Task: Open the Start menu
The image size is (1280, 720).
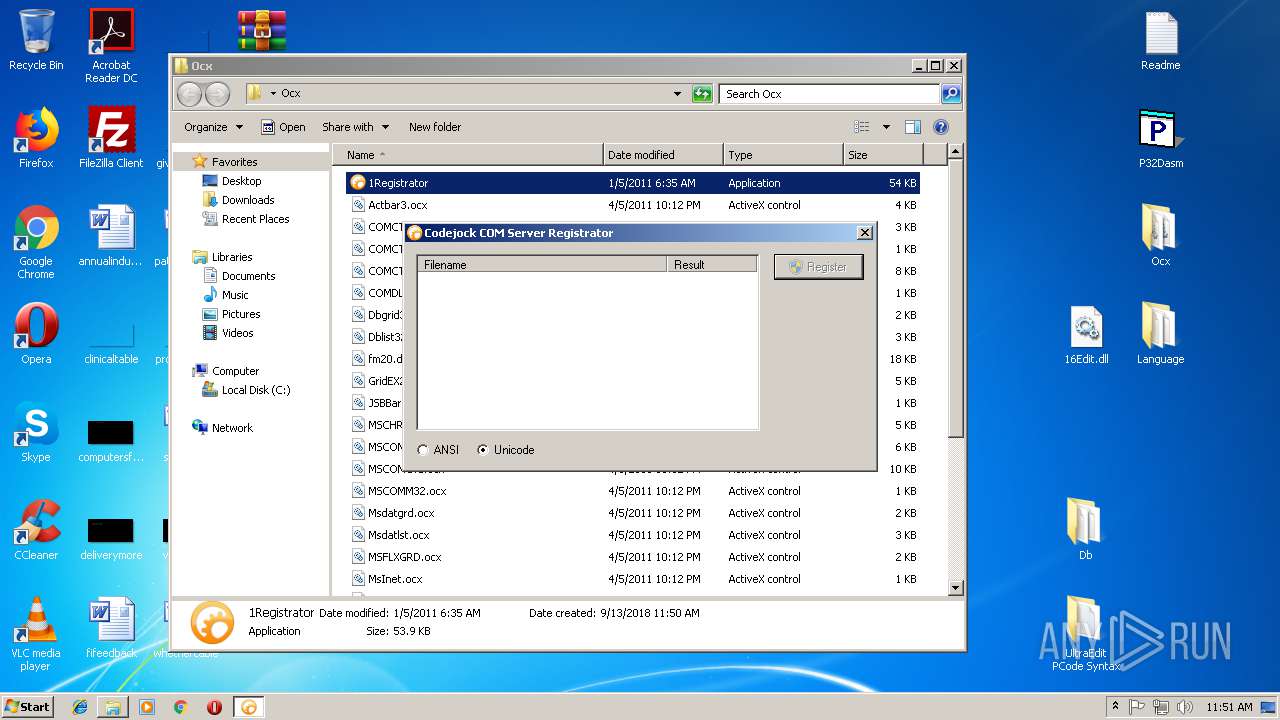Action: 27,706
